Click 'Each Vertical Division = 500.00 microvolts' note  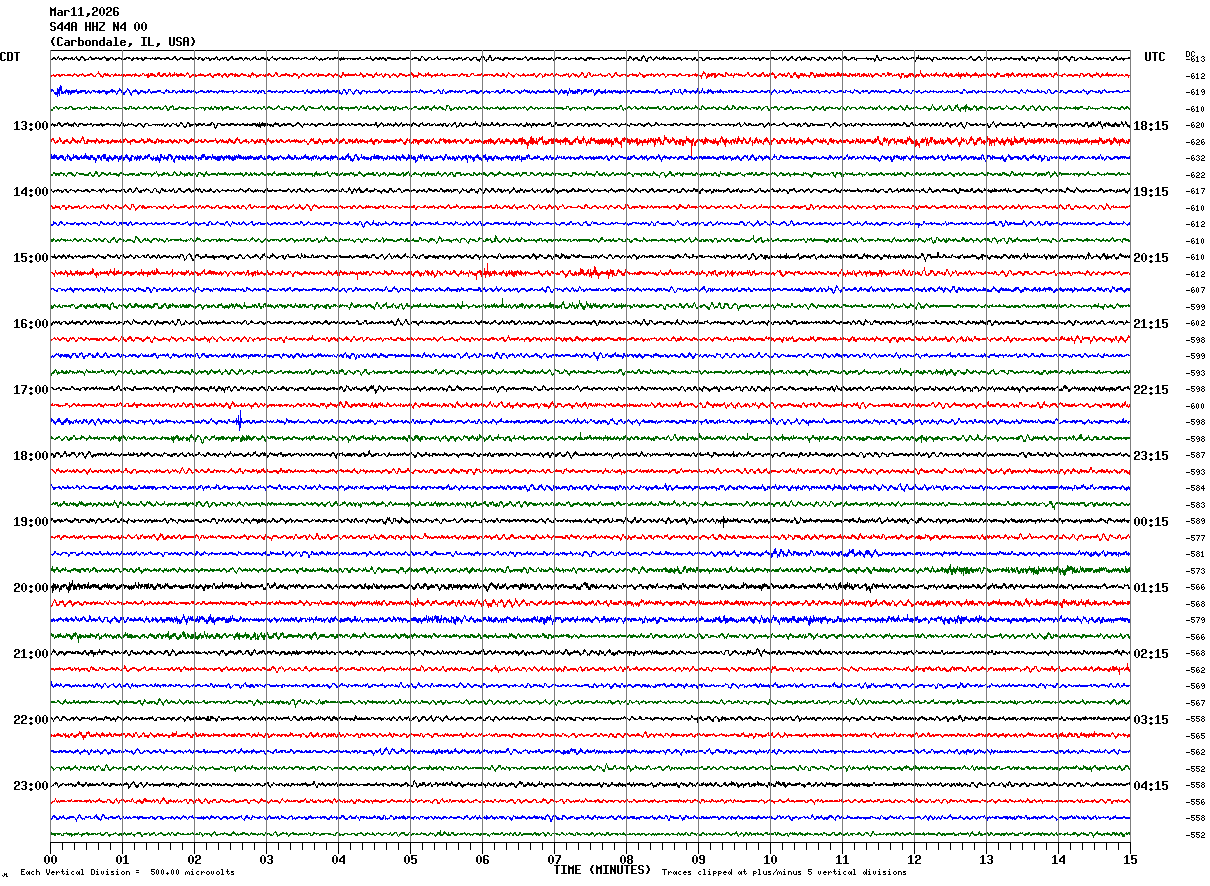(x=128, y=873)
